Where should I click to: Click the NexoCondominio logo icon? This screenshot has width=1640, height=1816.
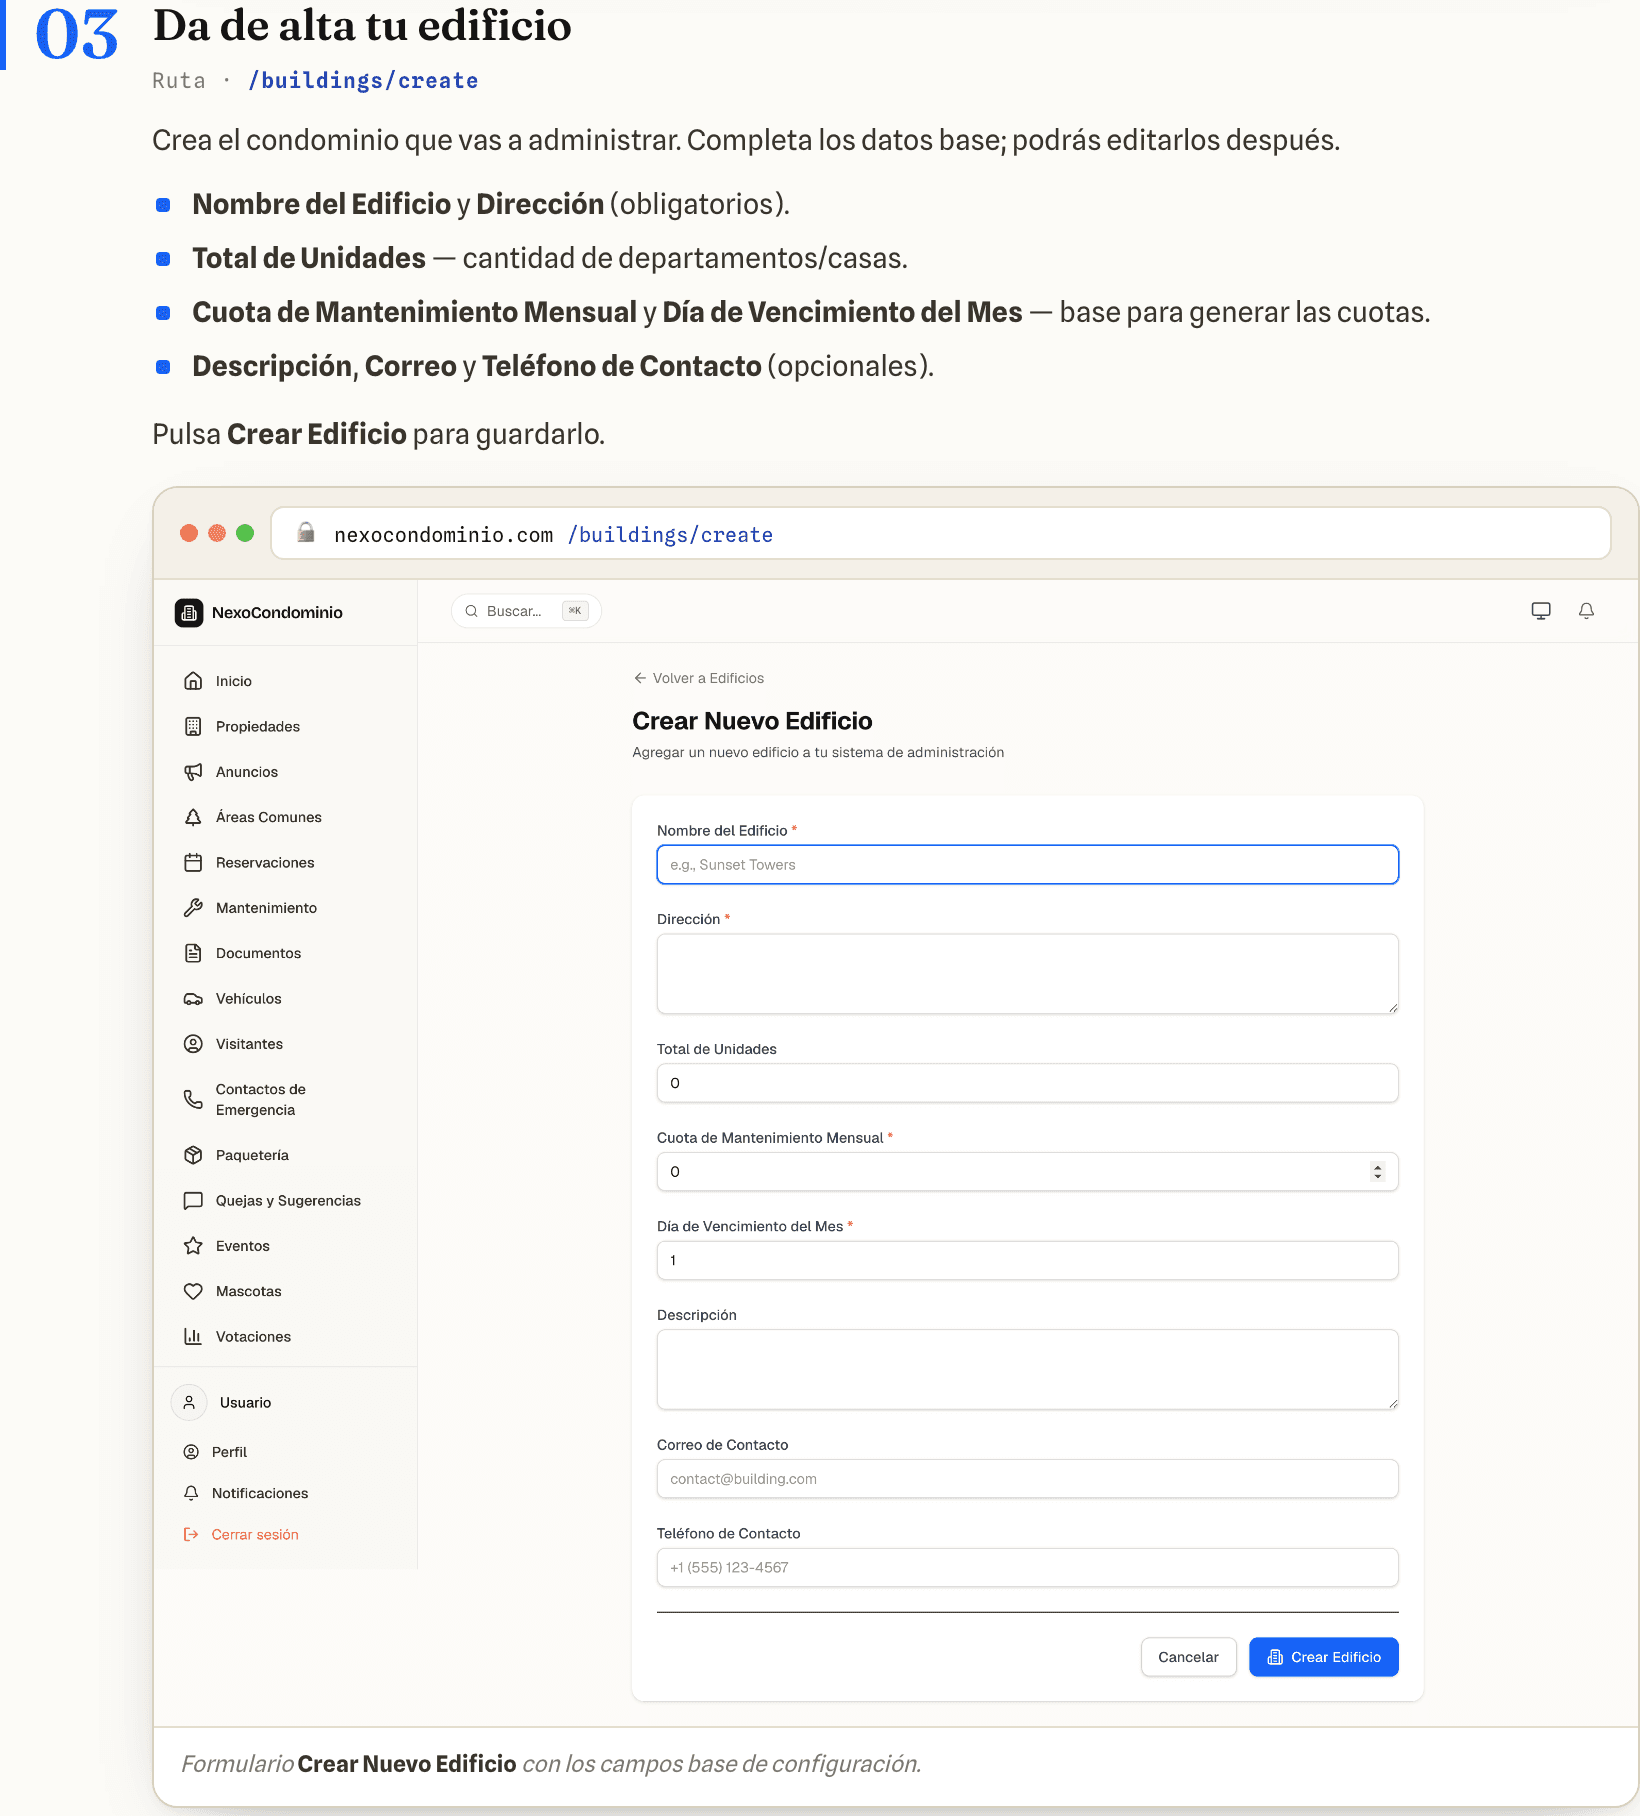tap(189, 612)
